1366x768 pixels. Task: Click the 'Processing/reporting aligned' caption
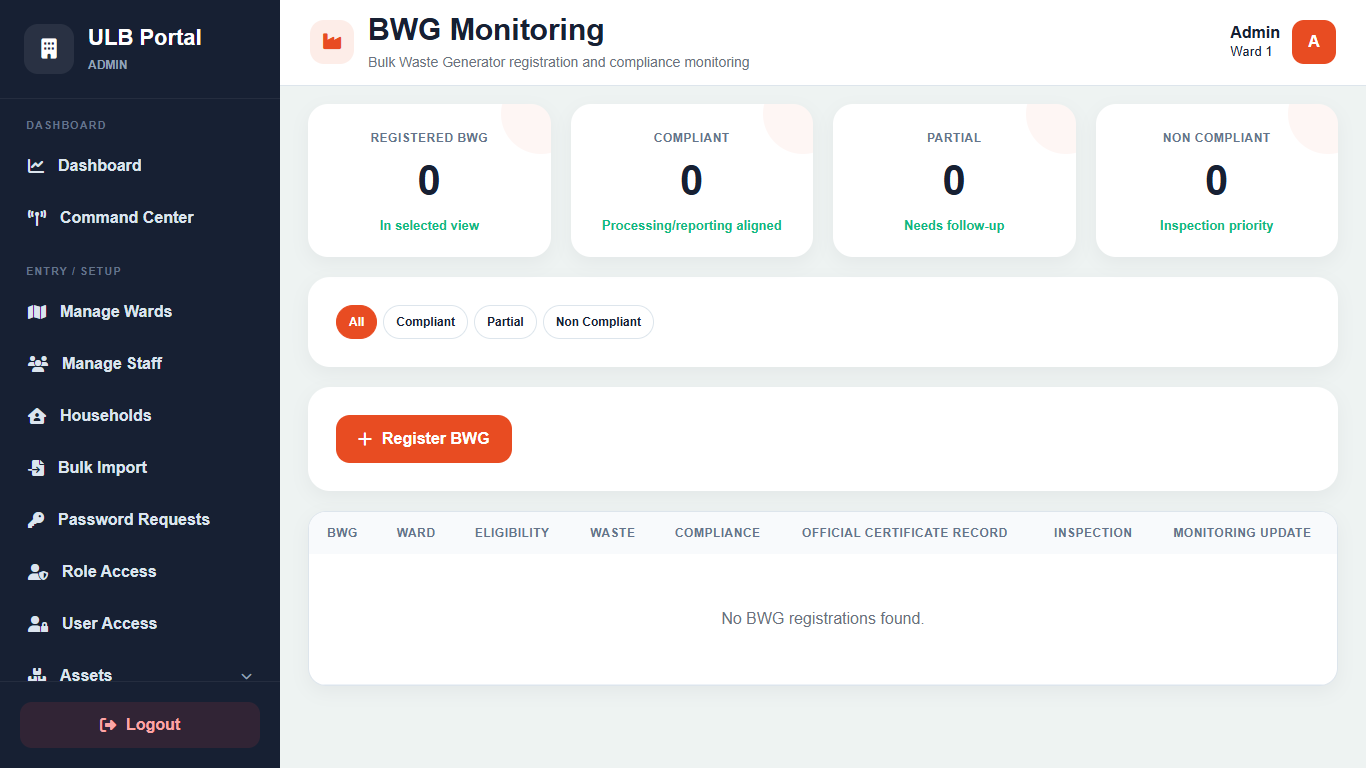(x=692, y=226)
